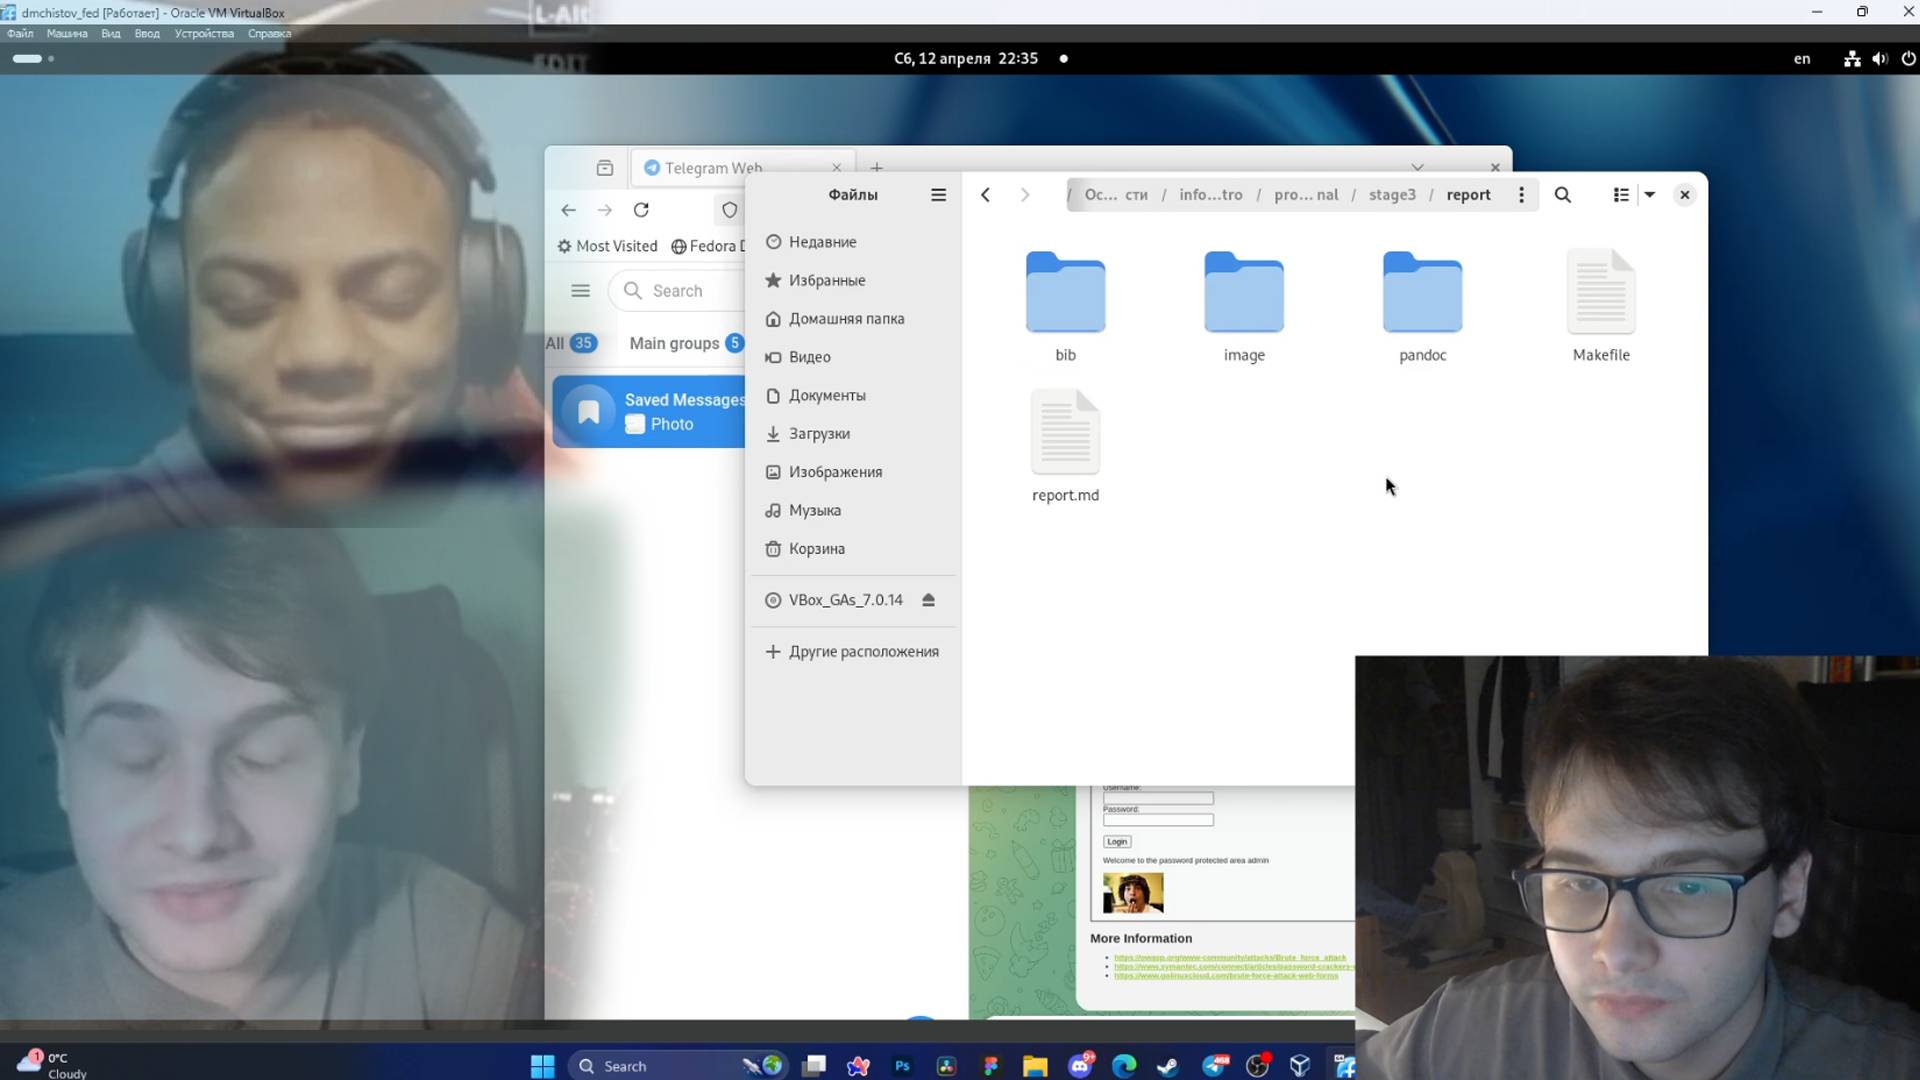Toggle list view in Files
Image resolution: width=1920 pixels, height=1080 pixels.
pyautogui.click(x=1621, y=195)
